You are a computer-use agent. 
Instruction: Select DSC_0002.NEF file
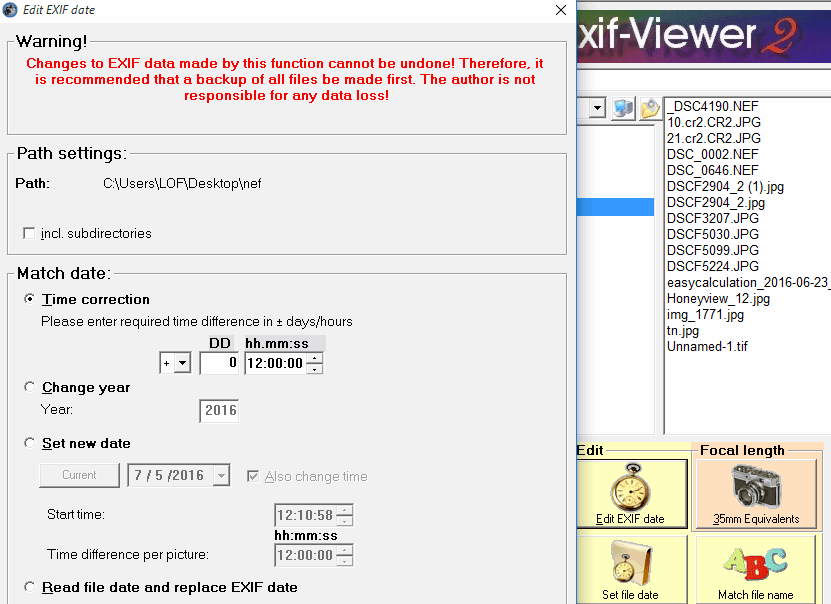click(x=713, y=154)
